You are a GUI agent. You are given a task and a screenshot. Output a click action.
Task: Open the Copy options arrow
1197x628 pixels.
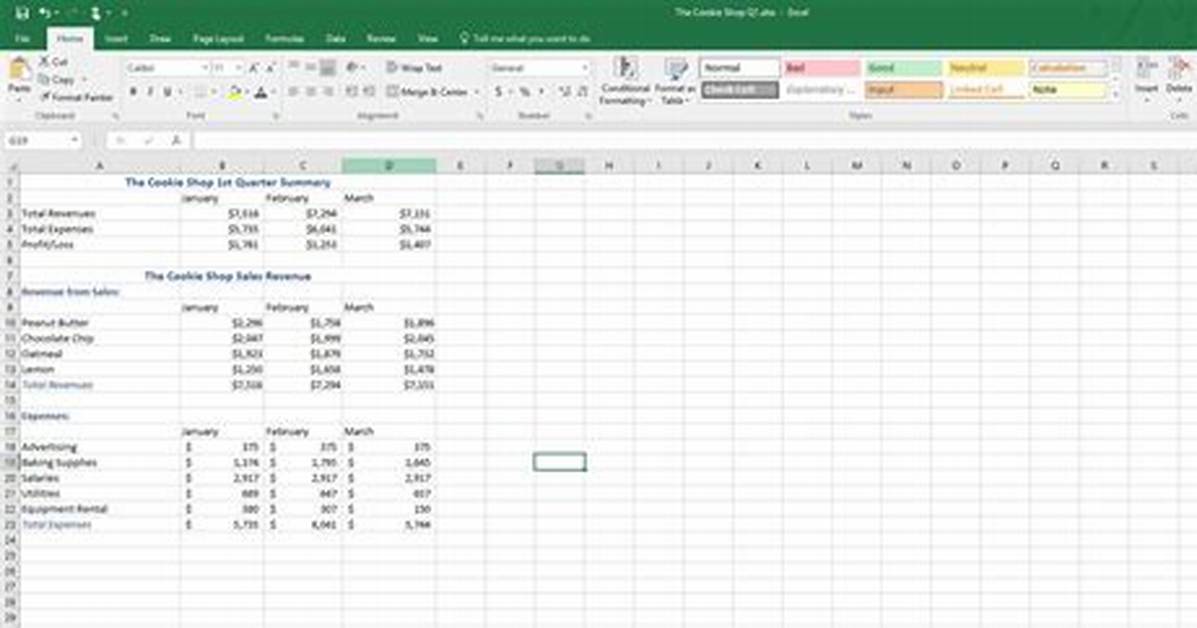click(x=83, y=79)
